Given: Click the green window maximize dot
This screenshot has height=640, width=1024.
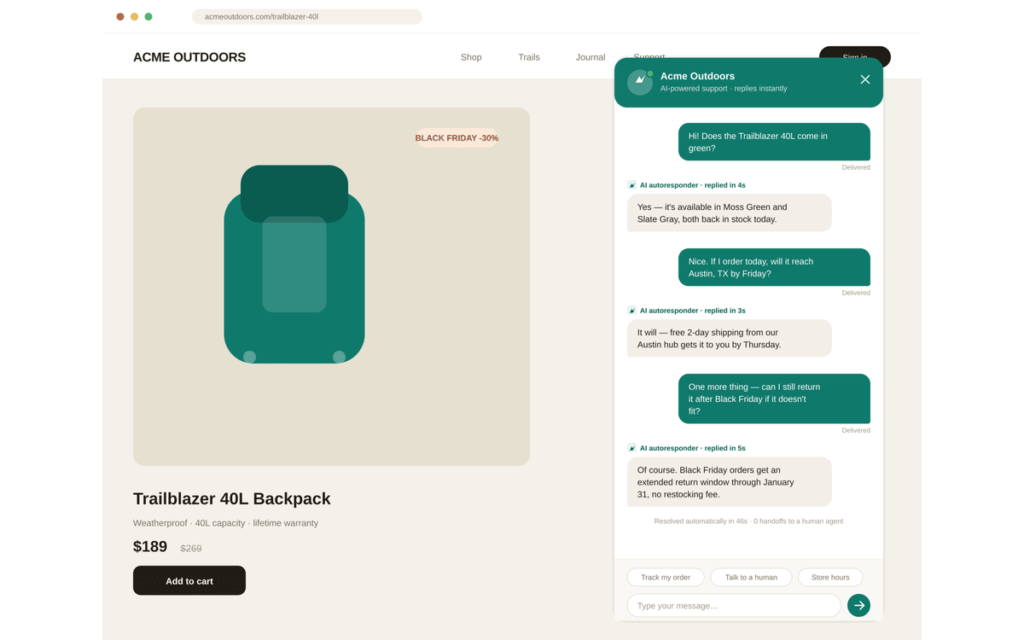Looking at the screenshot, I should tap(149, 16).
